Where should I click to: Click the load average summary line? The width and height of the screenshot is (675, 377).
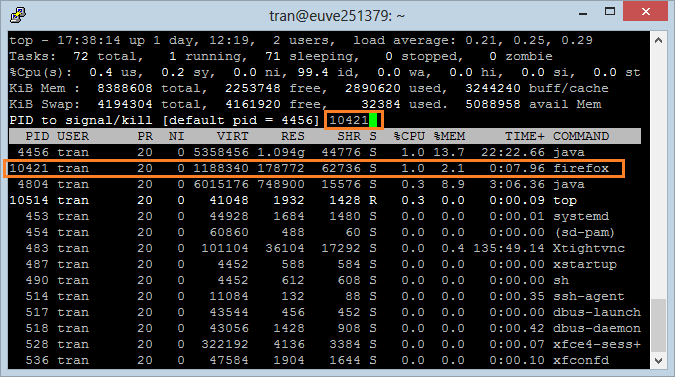click(301, 40)
